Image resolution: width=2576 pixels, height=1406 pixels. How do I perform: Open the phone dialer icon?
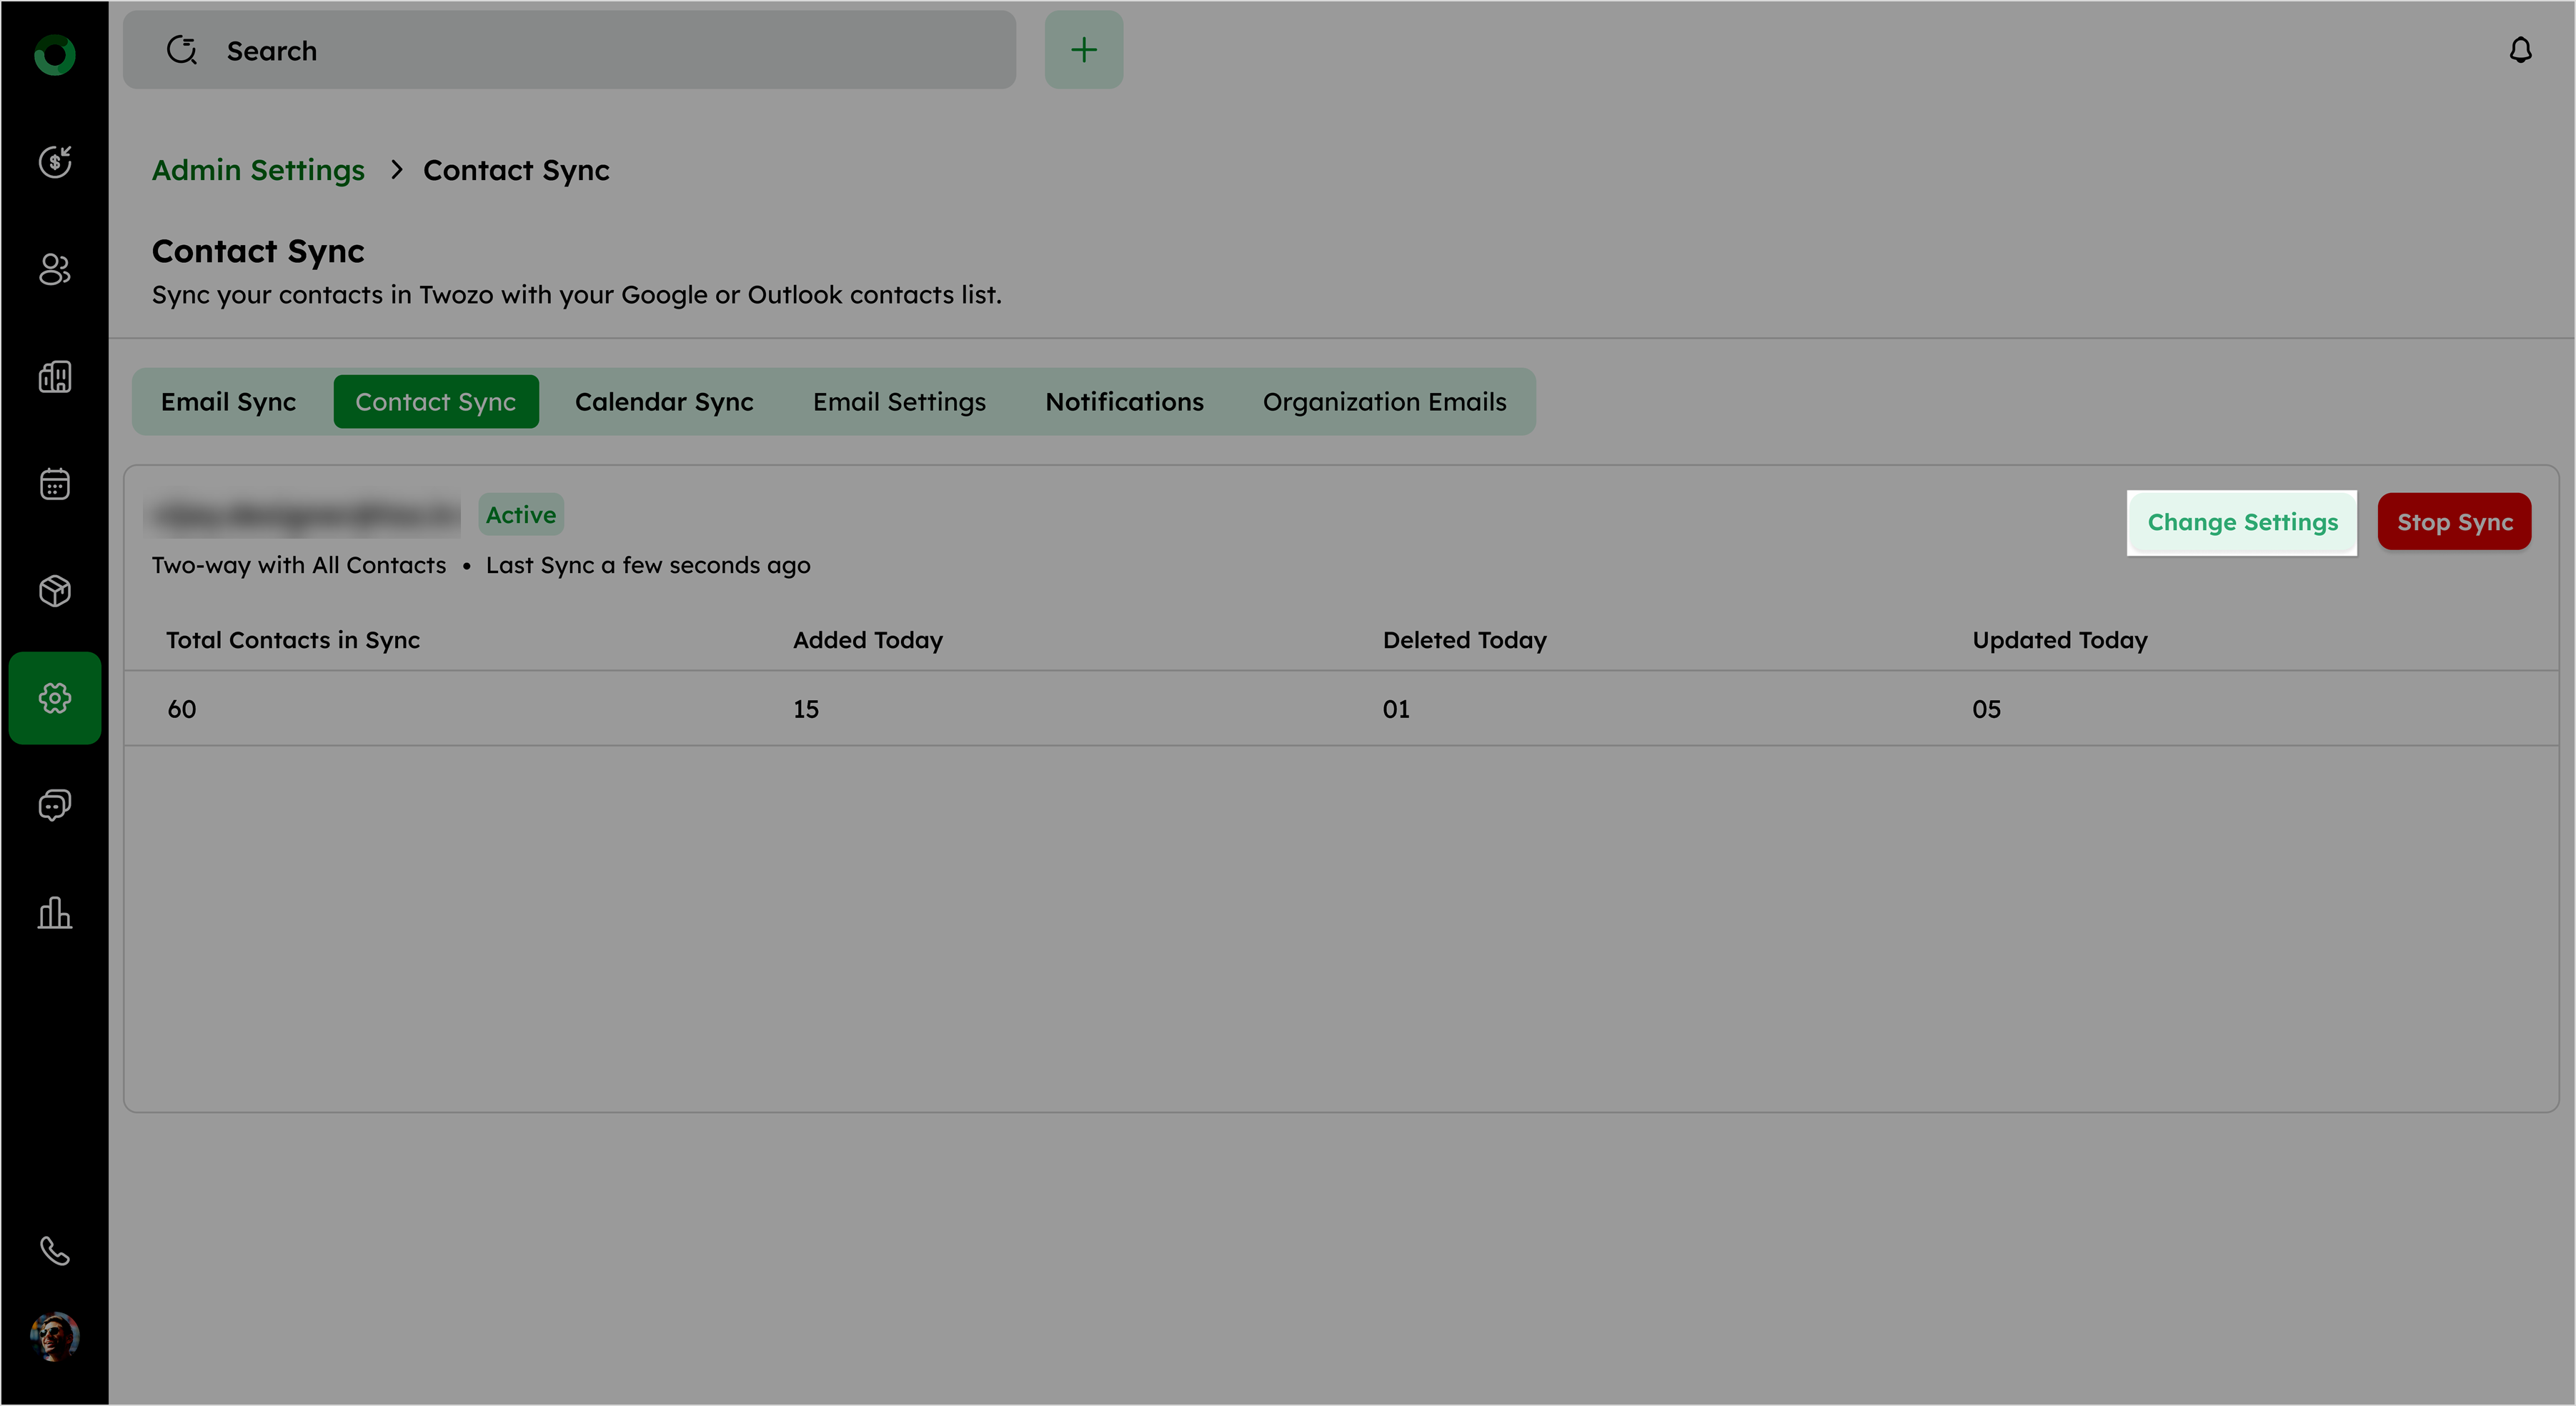[55, 1251]
